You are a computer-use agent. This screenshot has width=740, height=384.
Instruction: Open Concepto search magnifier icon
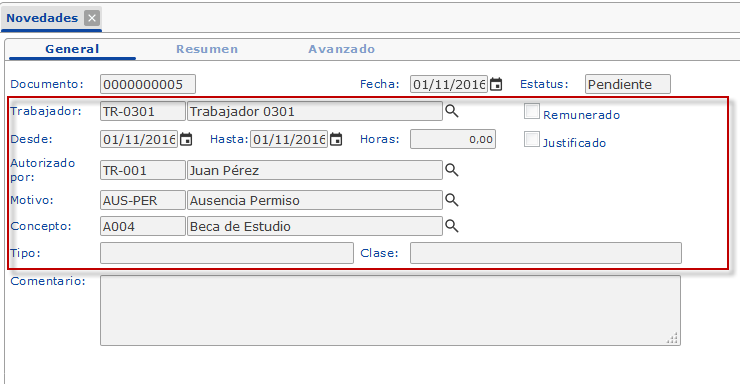(x=452, y=226)
